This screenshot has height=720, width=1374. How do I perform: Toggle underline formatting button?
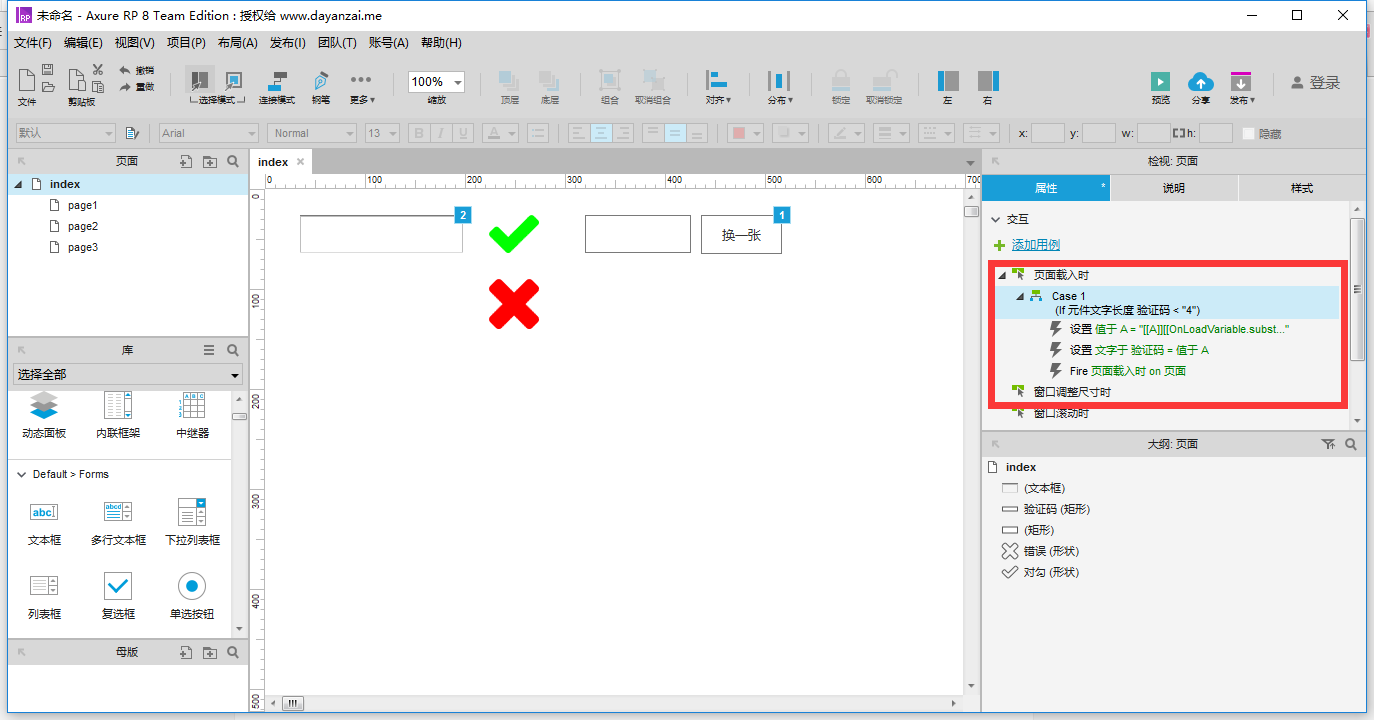(463, 133)
